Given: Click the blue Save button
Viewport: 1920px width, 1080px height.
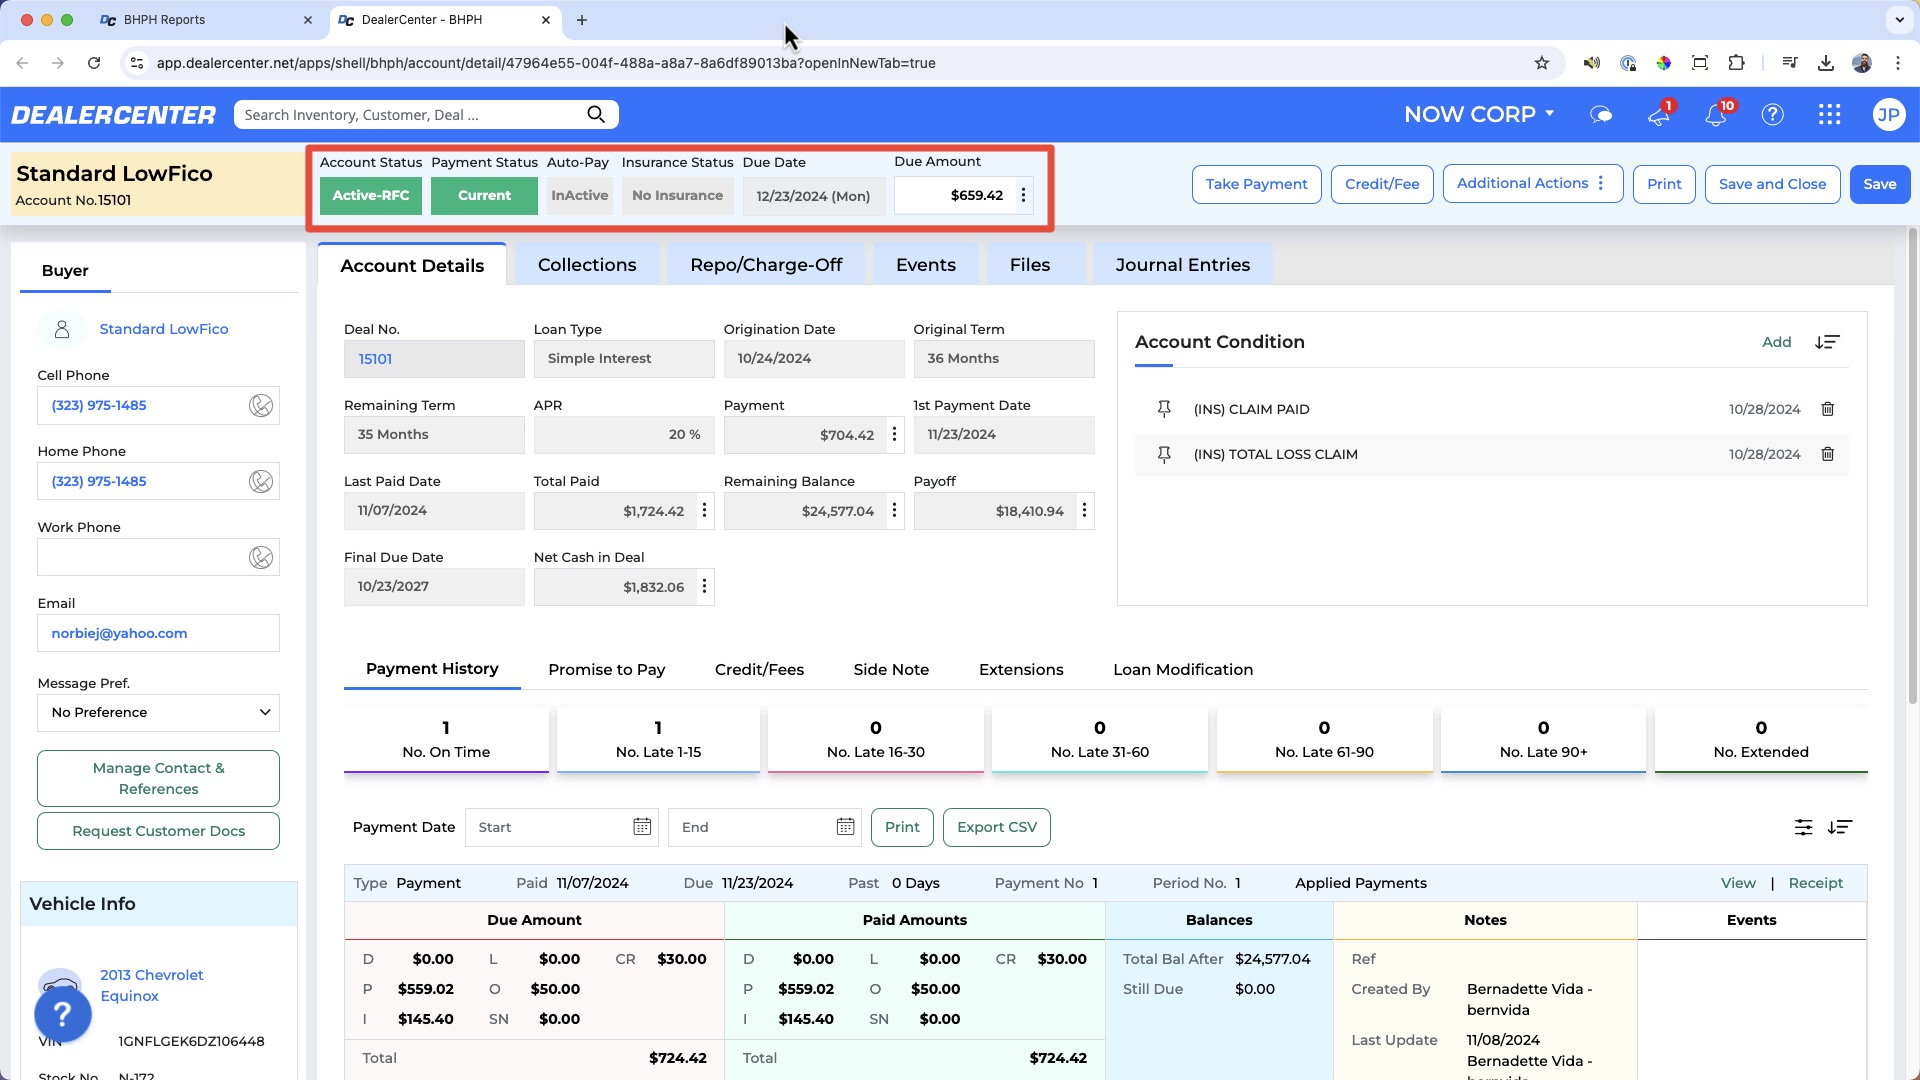Looking at the screenshot, I should point(1880,184).
